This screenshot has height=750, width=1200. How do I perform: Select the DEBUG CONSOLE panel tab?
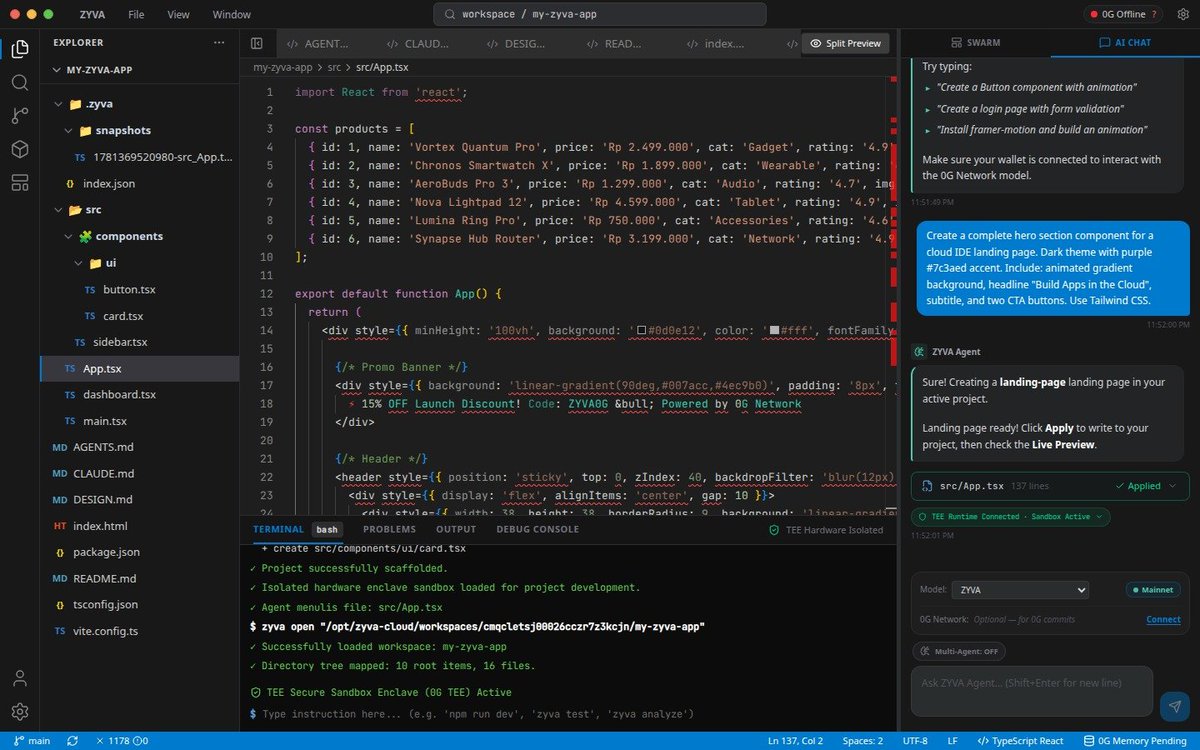pyautogui.click(x=537, y=529)
